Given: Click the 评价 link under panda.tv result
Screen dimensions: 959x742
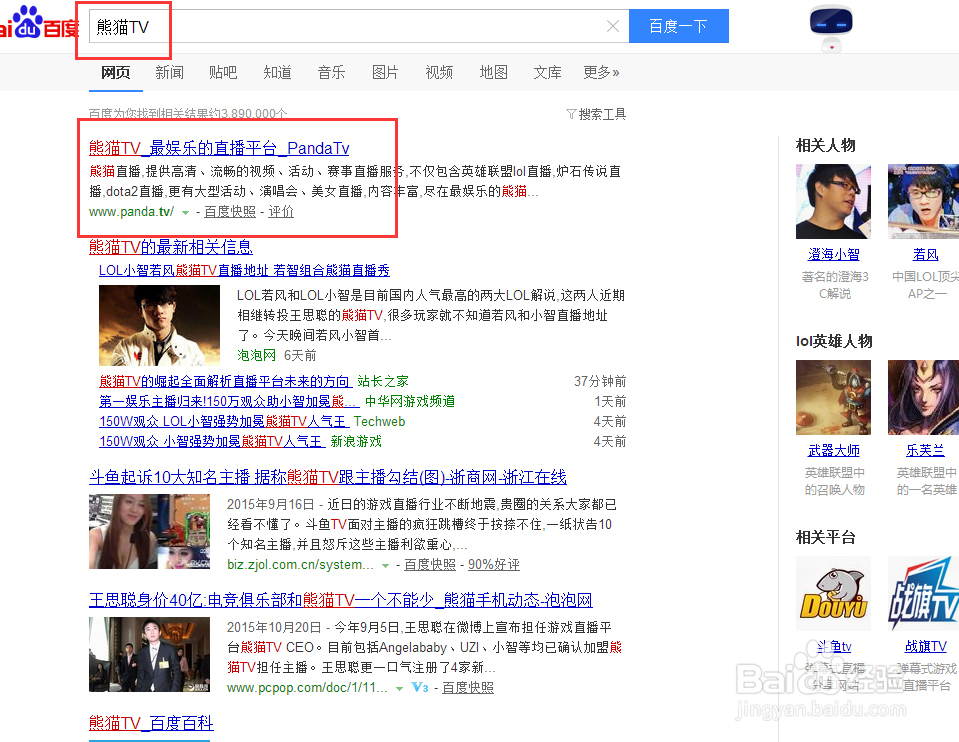Looking at the screenshot, I should point(281,212).
